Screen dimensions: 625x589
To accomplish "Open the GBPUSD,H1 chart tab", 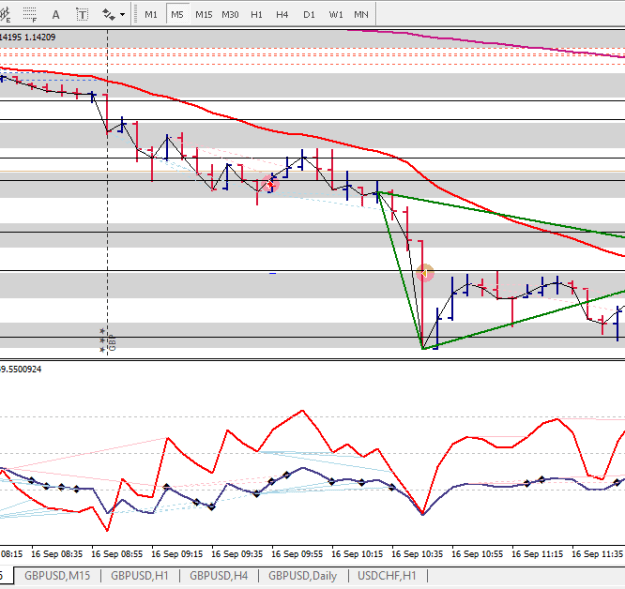I will 140,576.
